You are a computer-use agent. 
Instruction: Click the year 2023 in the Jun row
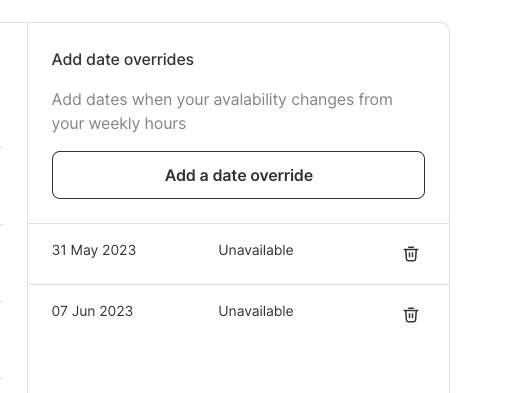click(116, 311)
